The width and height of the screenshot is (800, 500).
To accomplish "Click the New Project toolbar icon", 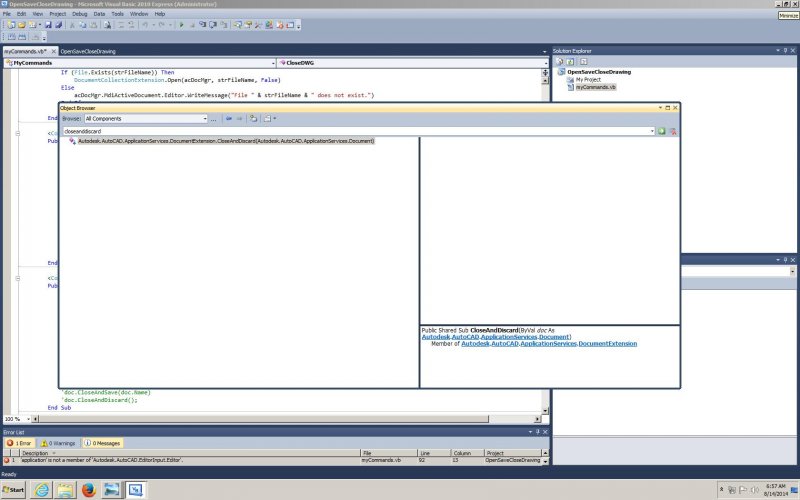I will 11,24.
